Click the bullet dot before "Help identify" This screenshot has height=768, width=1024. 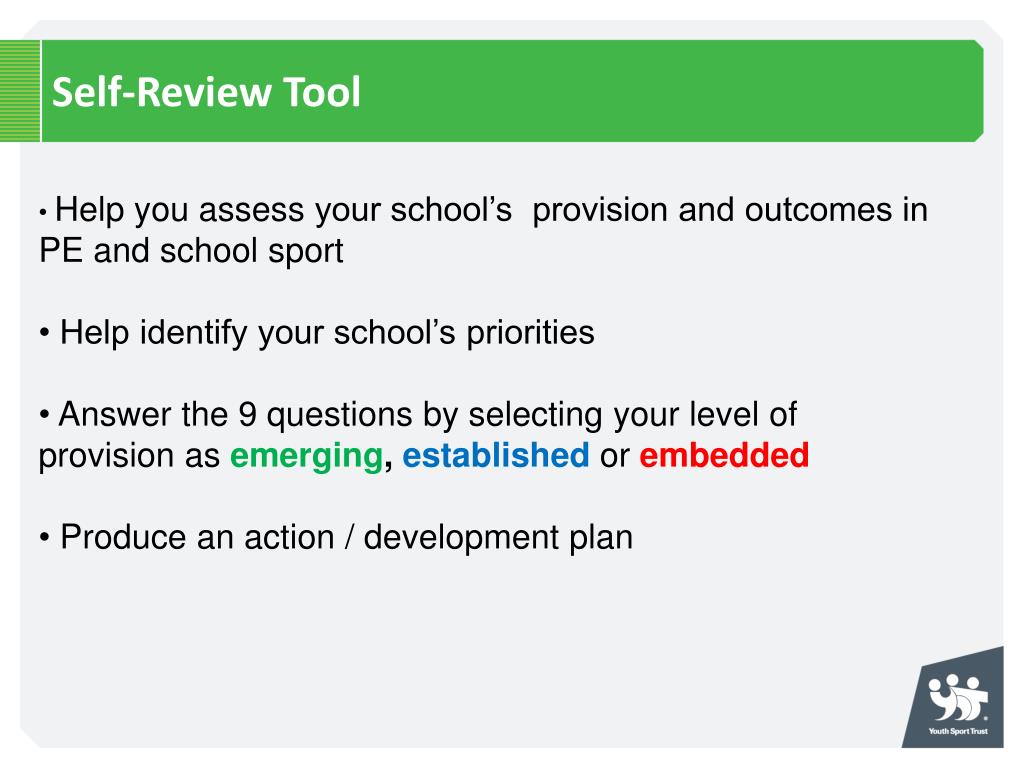click(46, 334)
